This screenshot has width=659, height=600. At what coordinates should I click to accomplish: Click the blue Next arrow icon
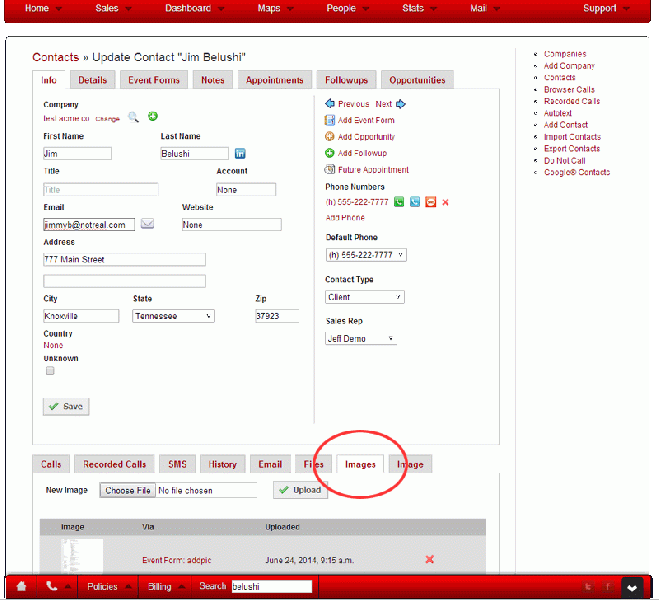click(x=401, y=104)
